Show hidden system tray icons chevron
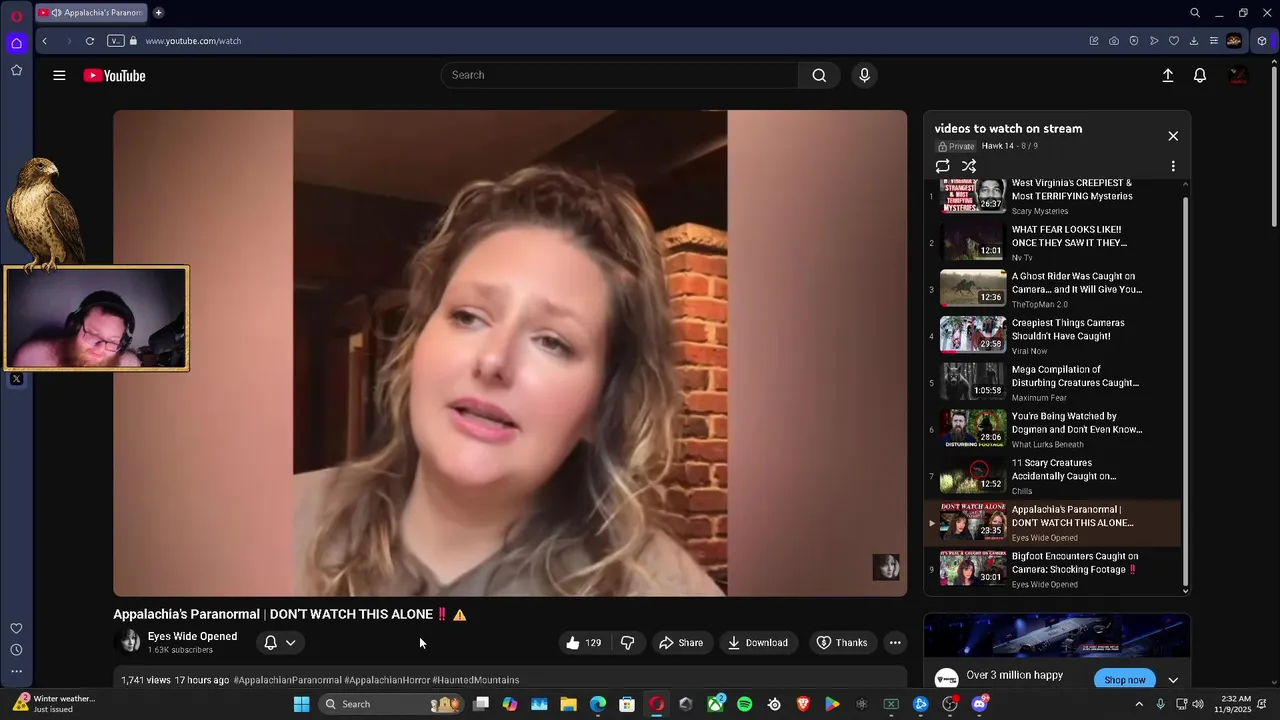Image resolution: width=1280 pixels, height=720 pixels. click(x=1139, y=704)
